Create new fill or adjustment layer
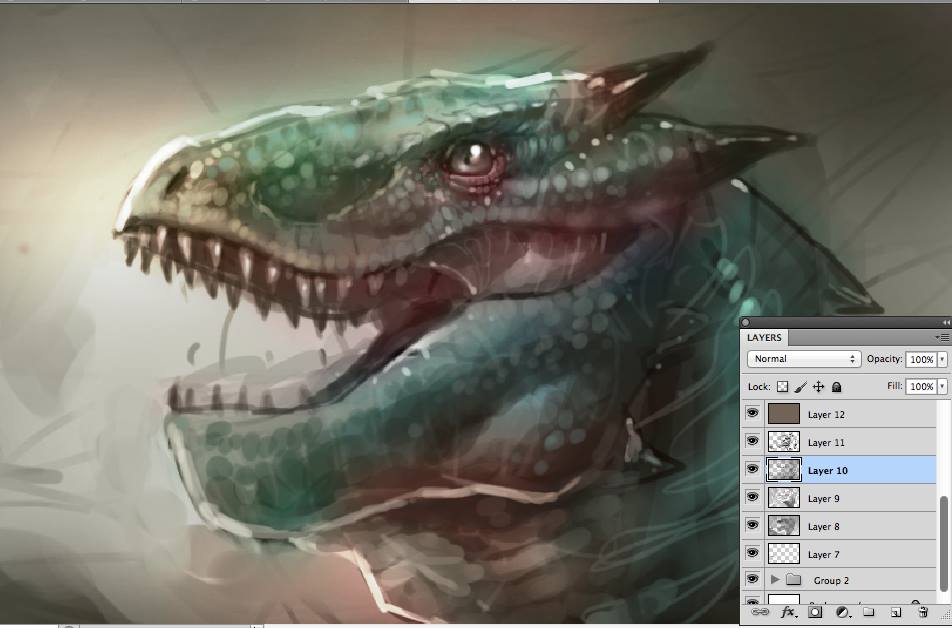Screen dimensions: 952x628 tap(843, 612)
